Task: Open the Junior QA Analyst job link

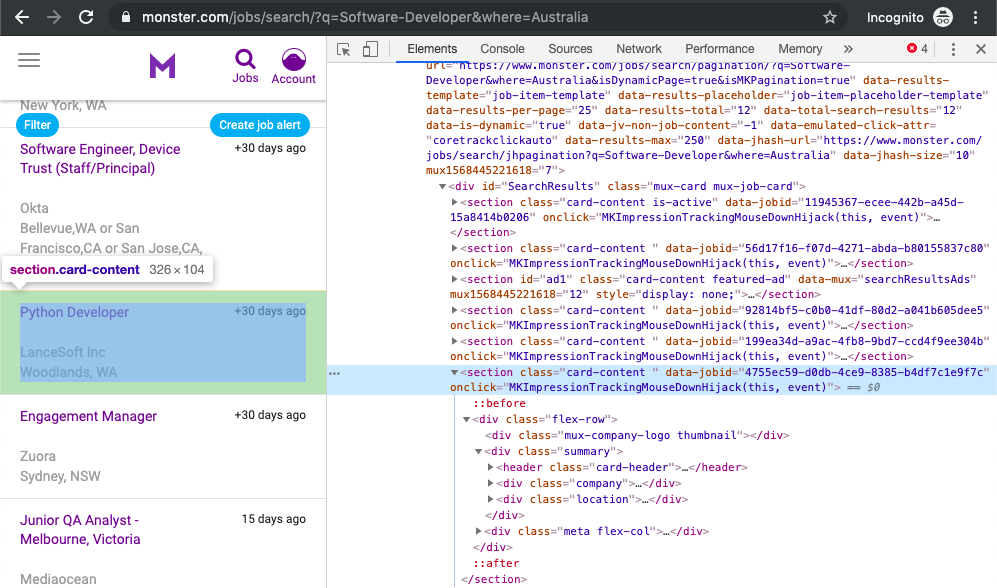Action: [x=80, y=530]
